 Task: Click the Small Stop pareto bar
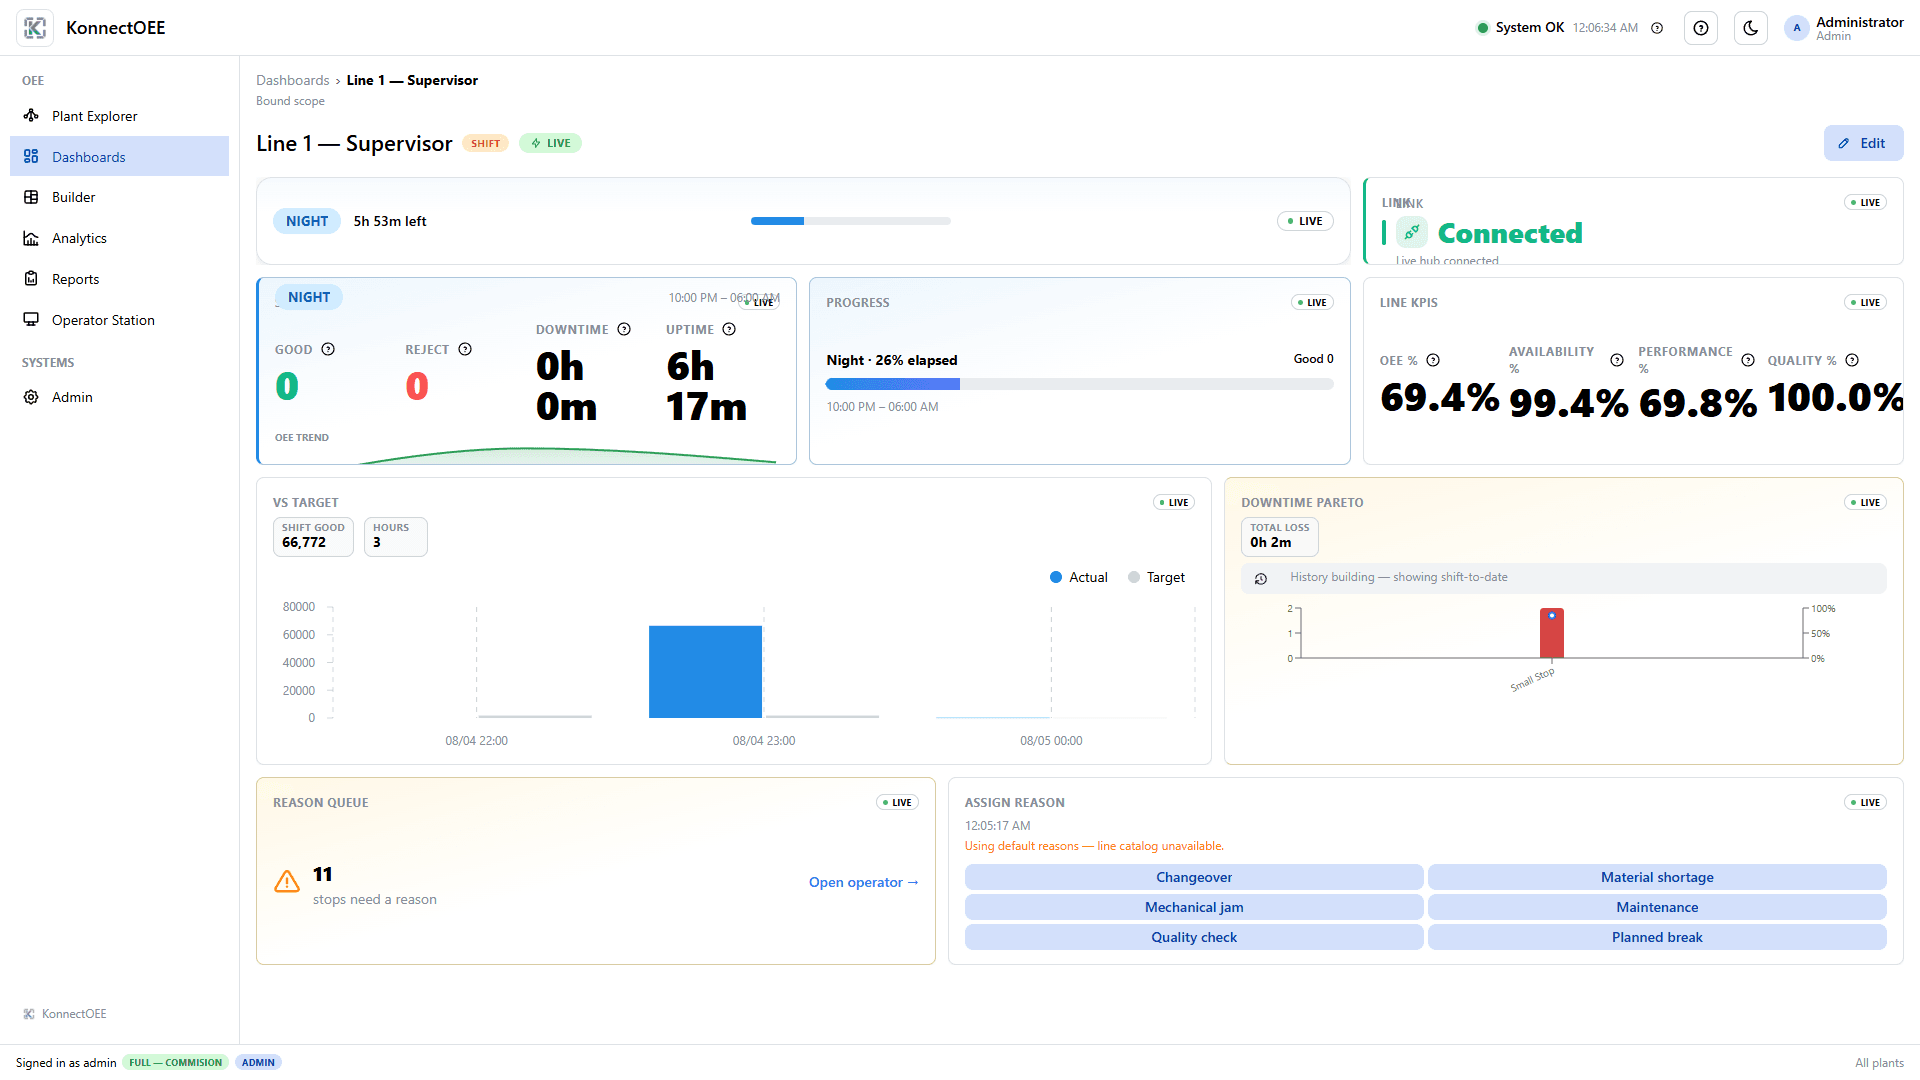click(1551, 633)
